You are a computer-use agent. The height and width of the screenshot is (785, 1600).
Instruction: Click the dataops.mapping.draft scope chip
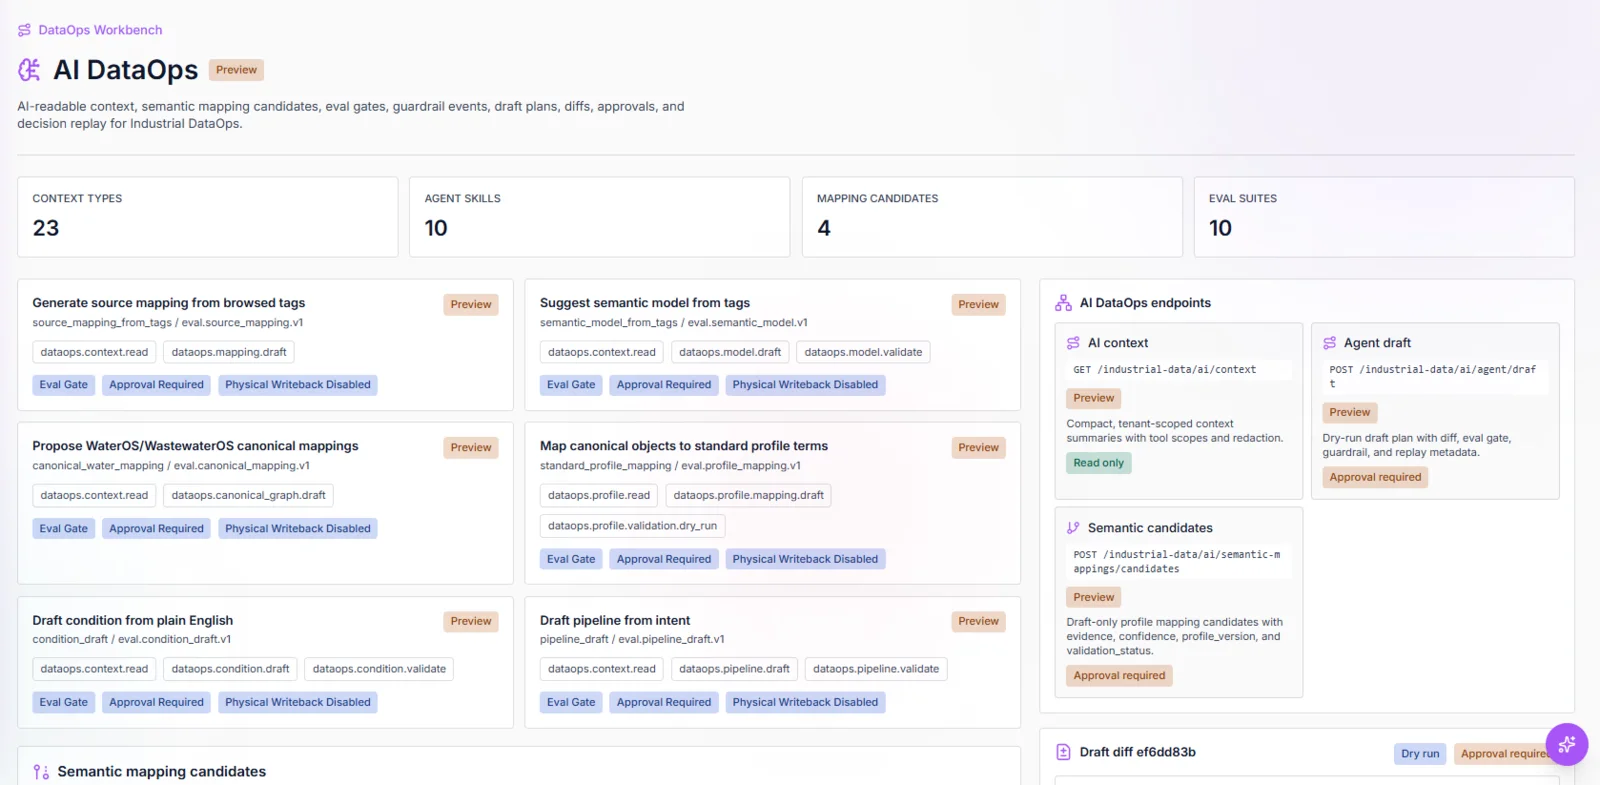pos(229,352)
